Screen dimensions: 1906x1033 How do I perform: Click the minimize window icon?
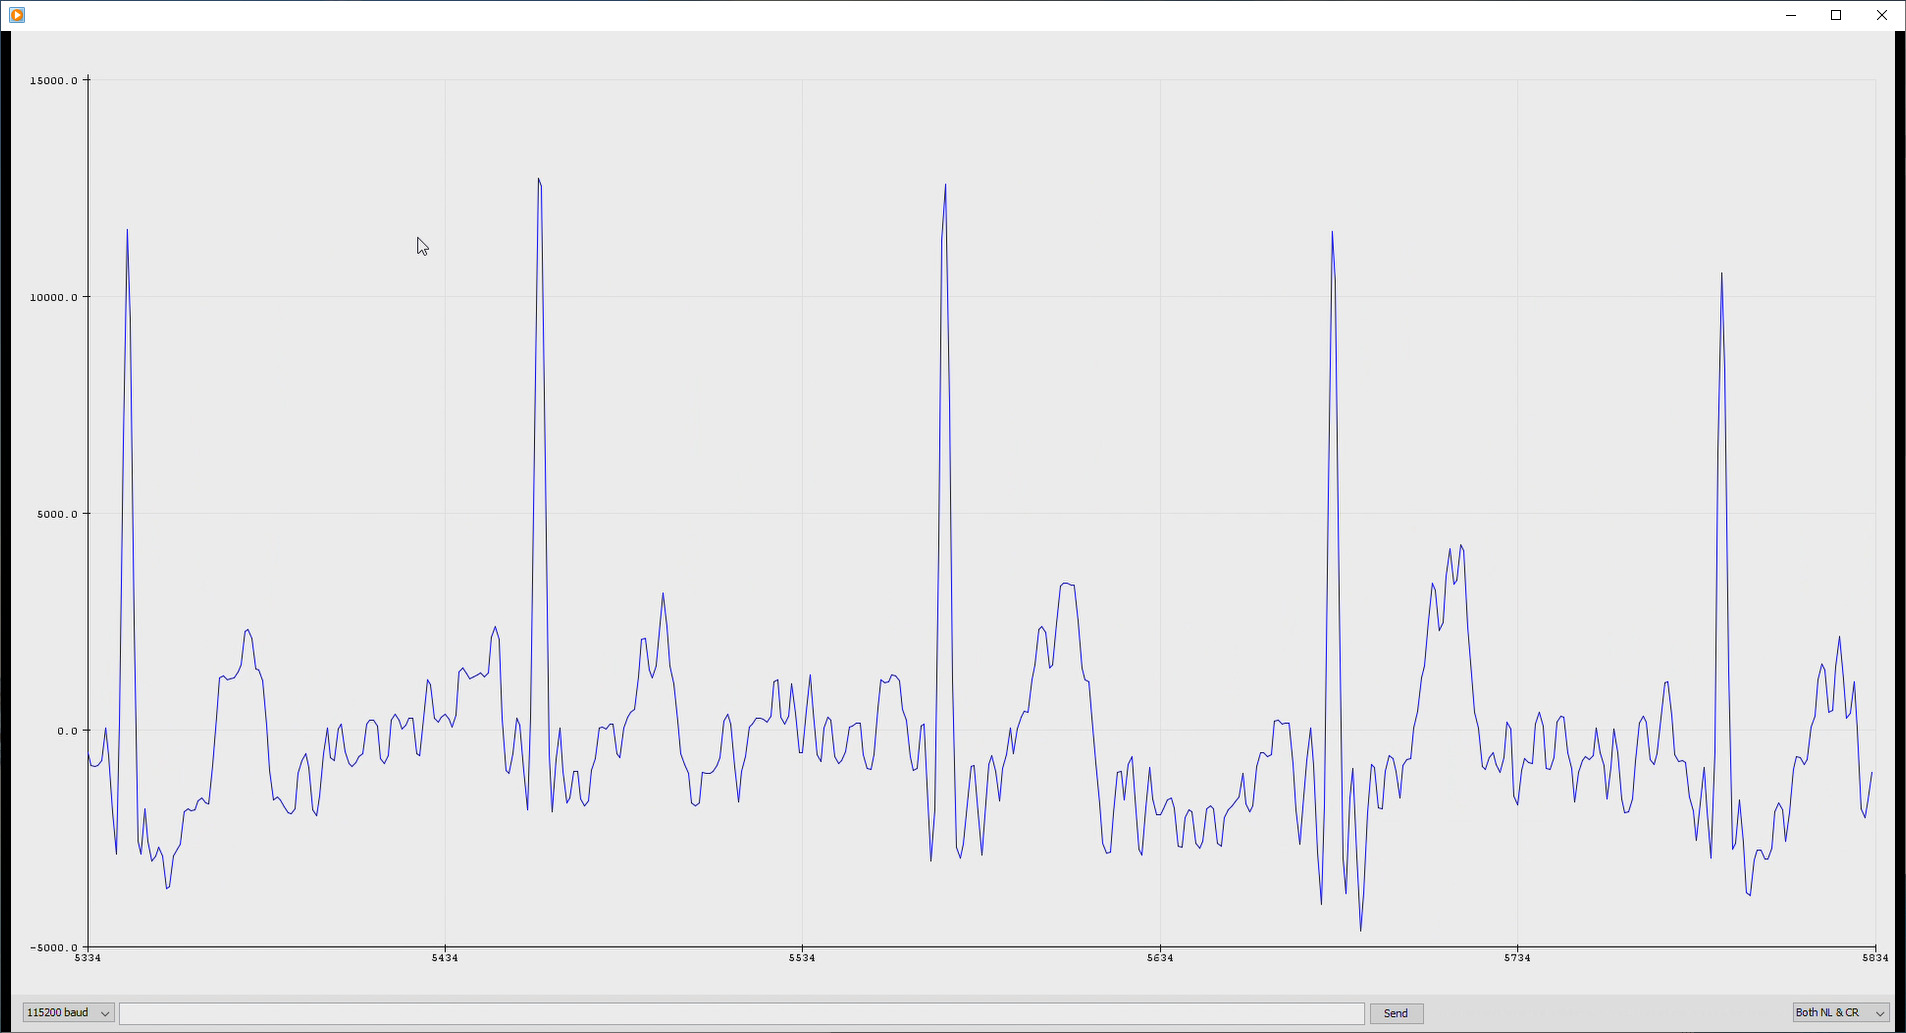coord(1790,15)
